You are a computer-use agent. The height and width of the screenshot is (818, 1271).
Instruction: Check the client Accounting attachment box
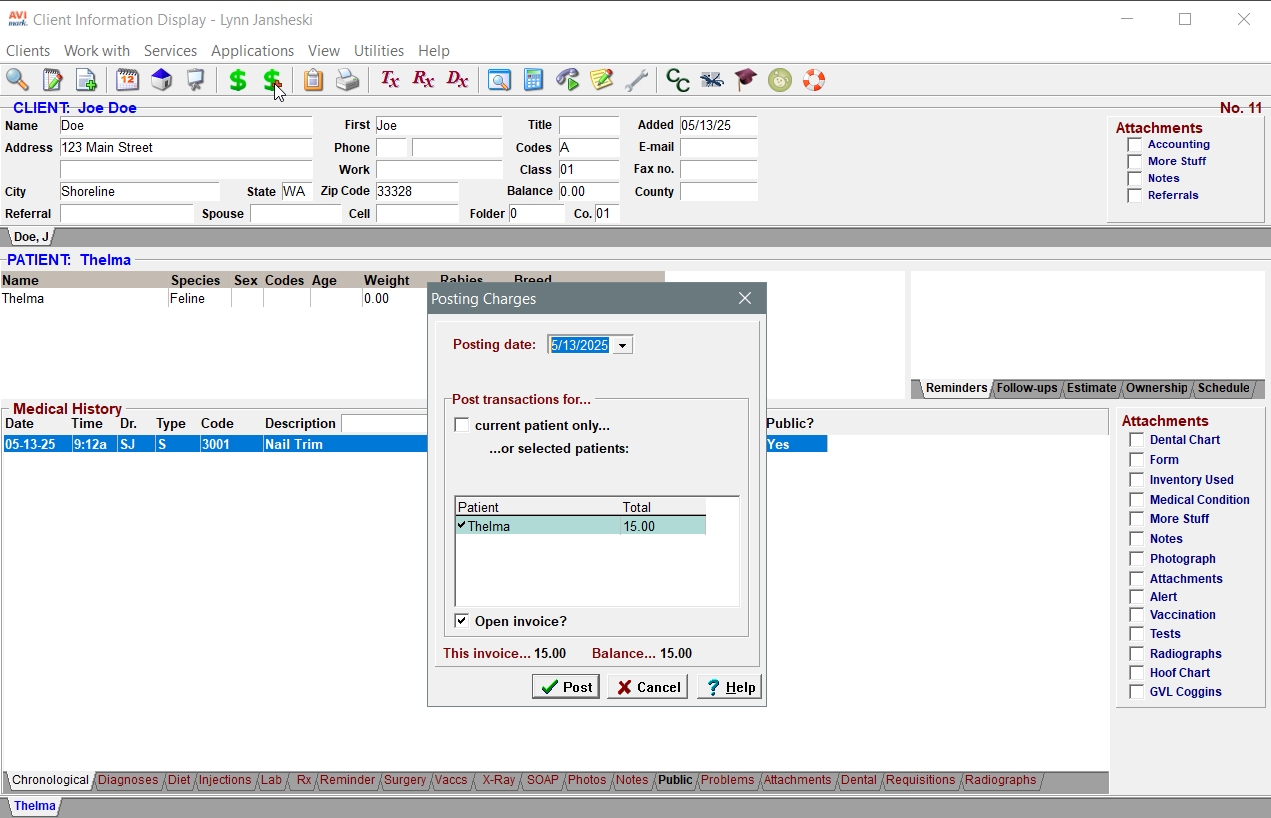[x=1134, y=145]
